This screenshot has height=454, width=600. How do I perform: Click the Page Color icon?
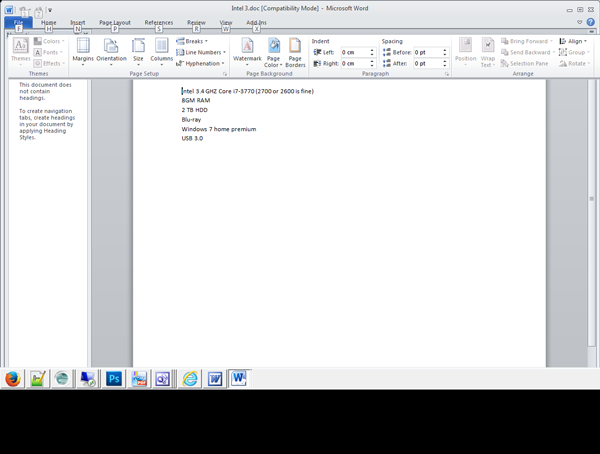273,52
